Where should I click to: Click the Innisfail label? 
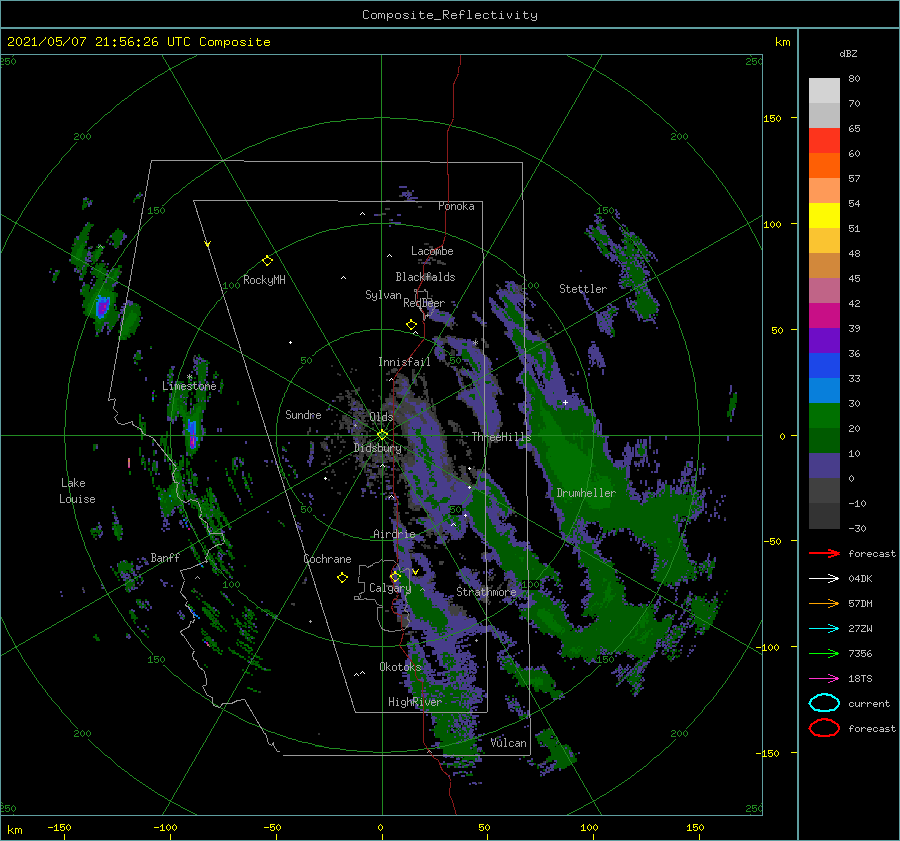coord(404,362)
